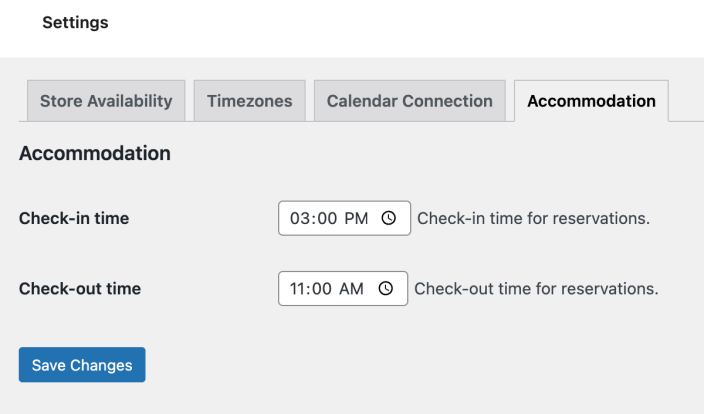Select the hour 03 in check-in time
The image size is (704, 414).
299,219
